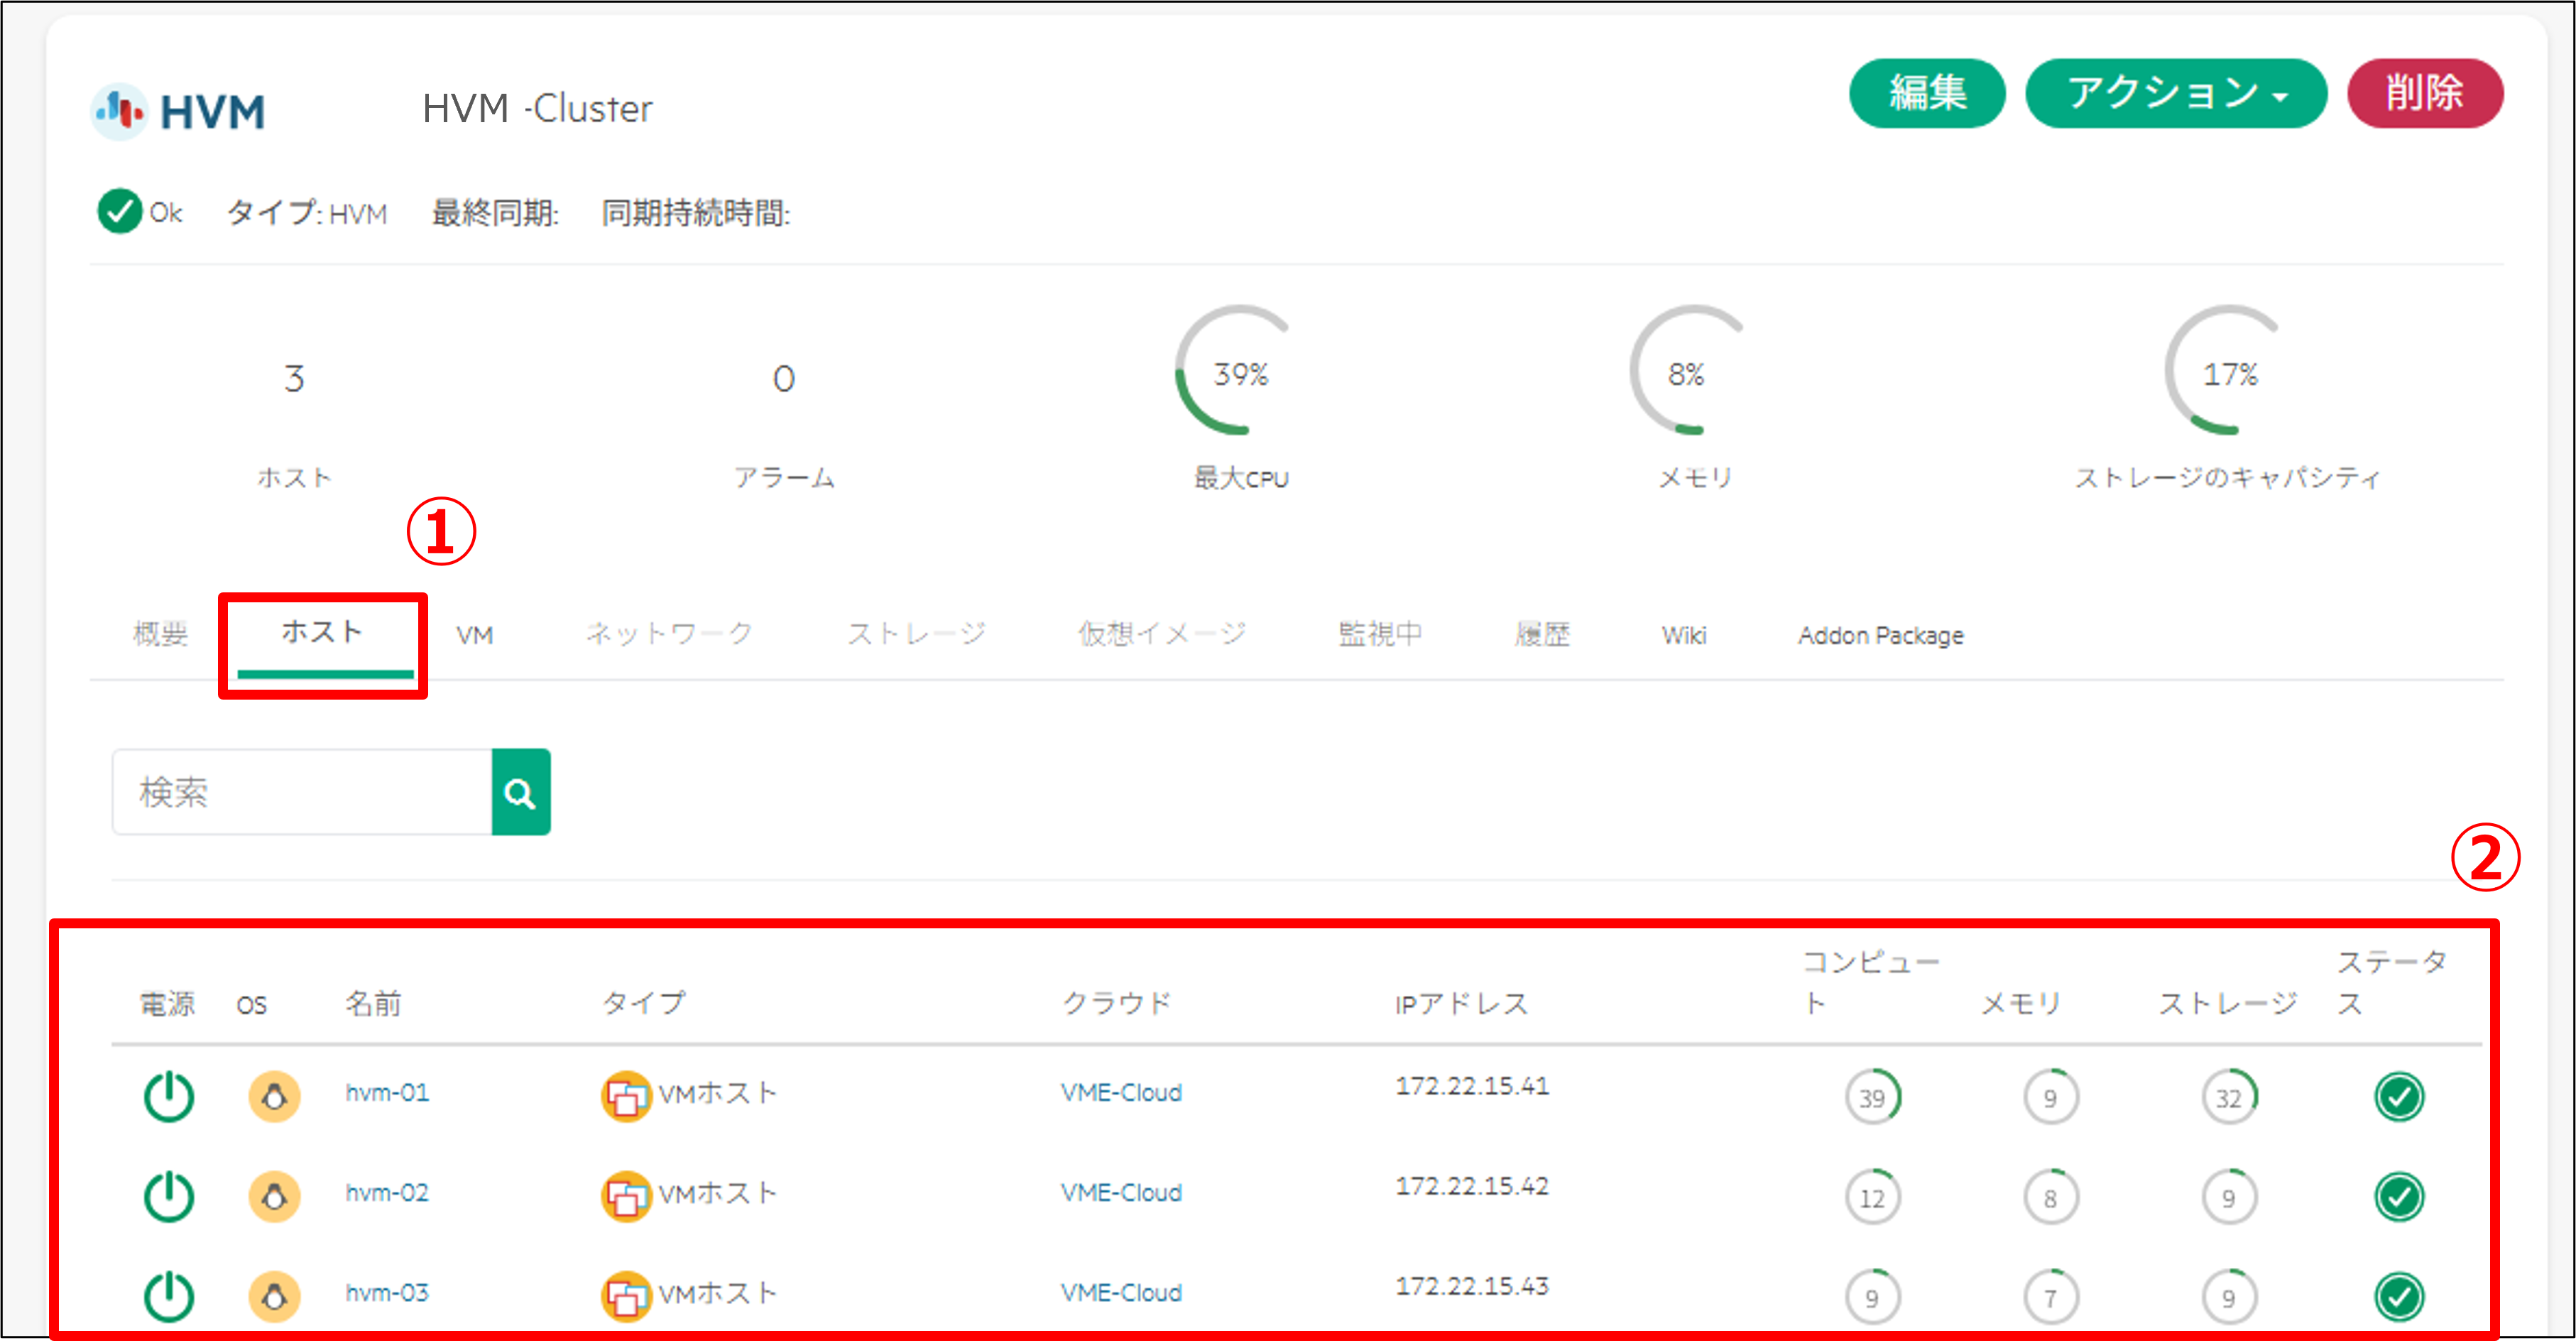The height and width of the screenshot is (1341, 2576).
Task: Open VME-Cloud link in hvm-02 row
Action: [x=1121, y=1192]
